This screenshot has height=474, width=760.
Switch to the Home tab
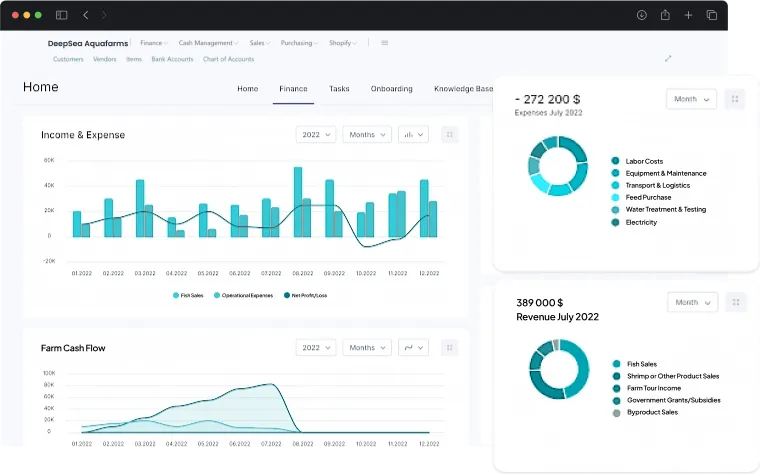coord(248,89)
